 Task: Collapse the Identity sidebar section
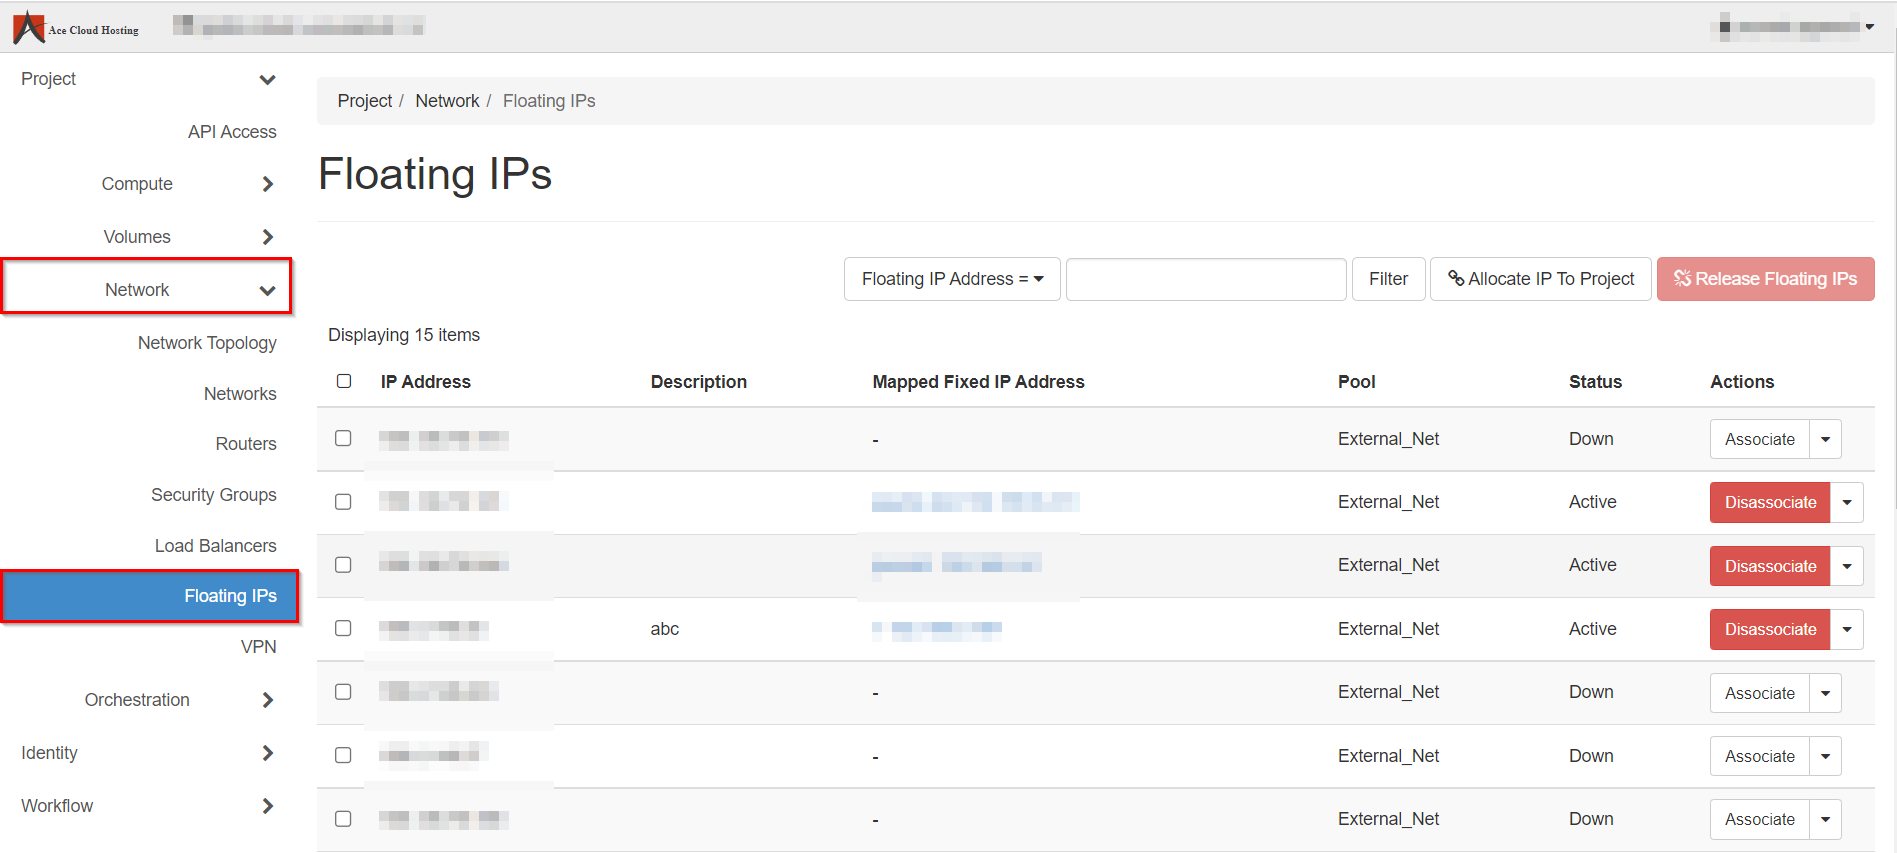click(x=267, y=753)
